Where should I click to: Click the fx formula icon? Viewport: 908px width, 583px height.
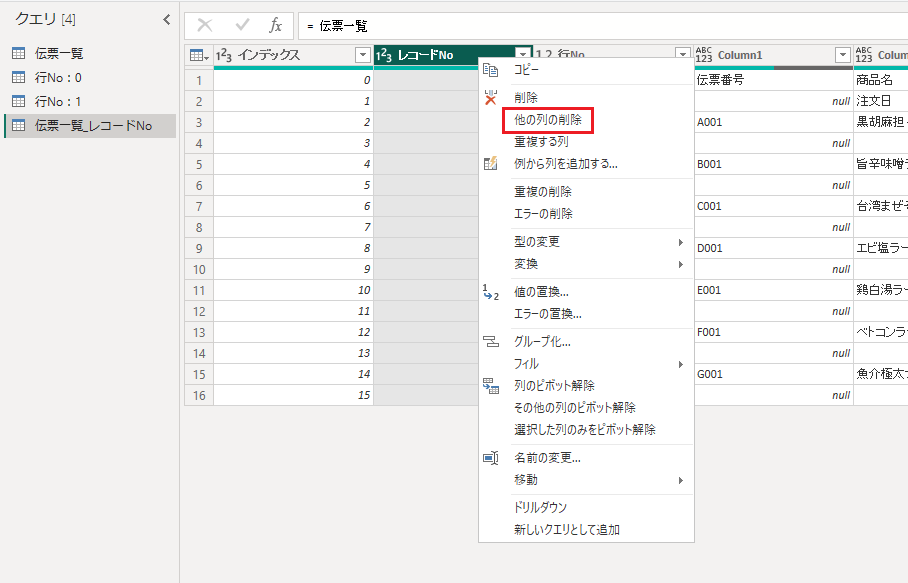(x=275, y=26)
